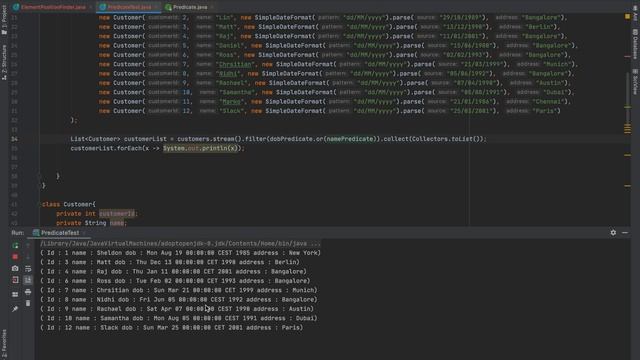The width and height of the screenshot is (640, 360).
Task: Pin the Run tab with the pin icon
Action: tap(15, 309)
